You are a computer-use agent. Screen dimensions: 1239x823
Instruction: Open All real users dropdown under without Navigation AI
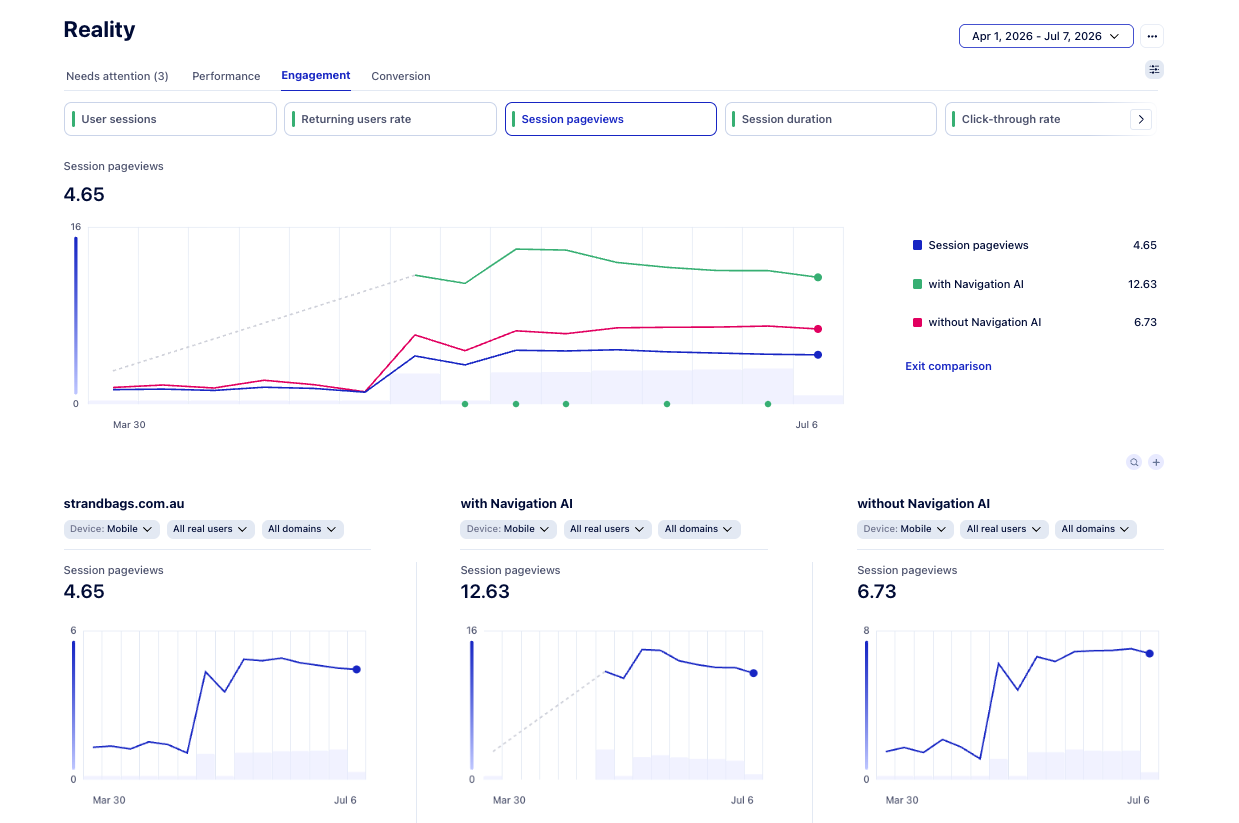coord(1005,529)
